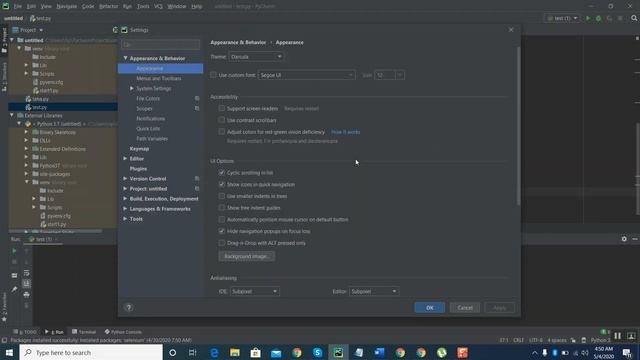640x360 pixels.
Task: Switch to PyCharm taskbar icon
Action: 338,353
